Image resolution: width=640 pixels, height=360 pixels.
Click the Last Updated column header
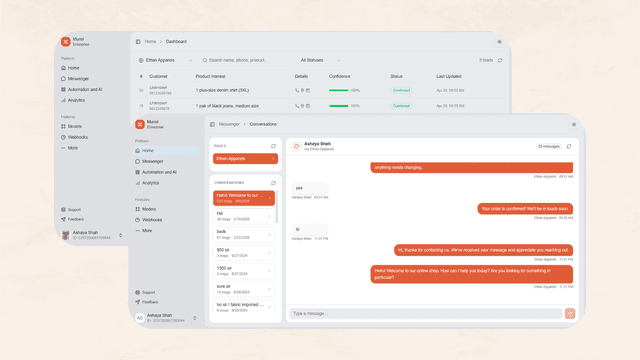click(x=449, y=76)
